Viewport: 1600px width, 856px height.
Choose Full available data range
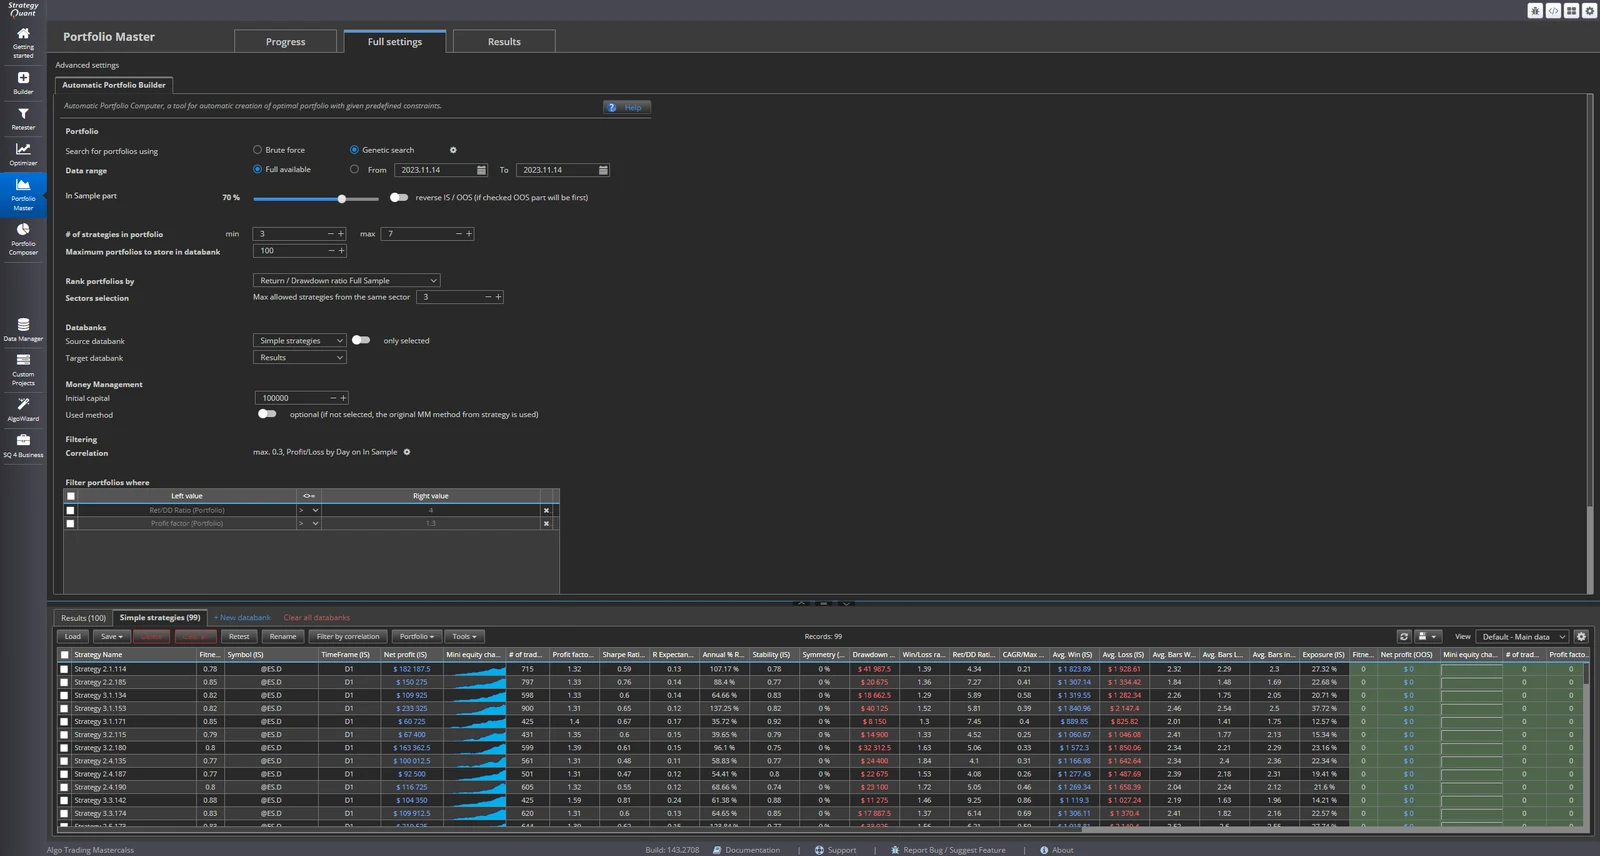(257, 169)
